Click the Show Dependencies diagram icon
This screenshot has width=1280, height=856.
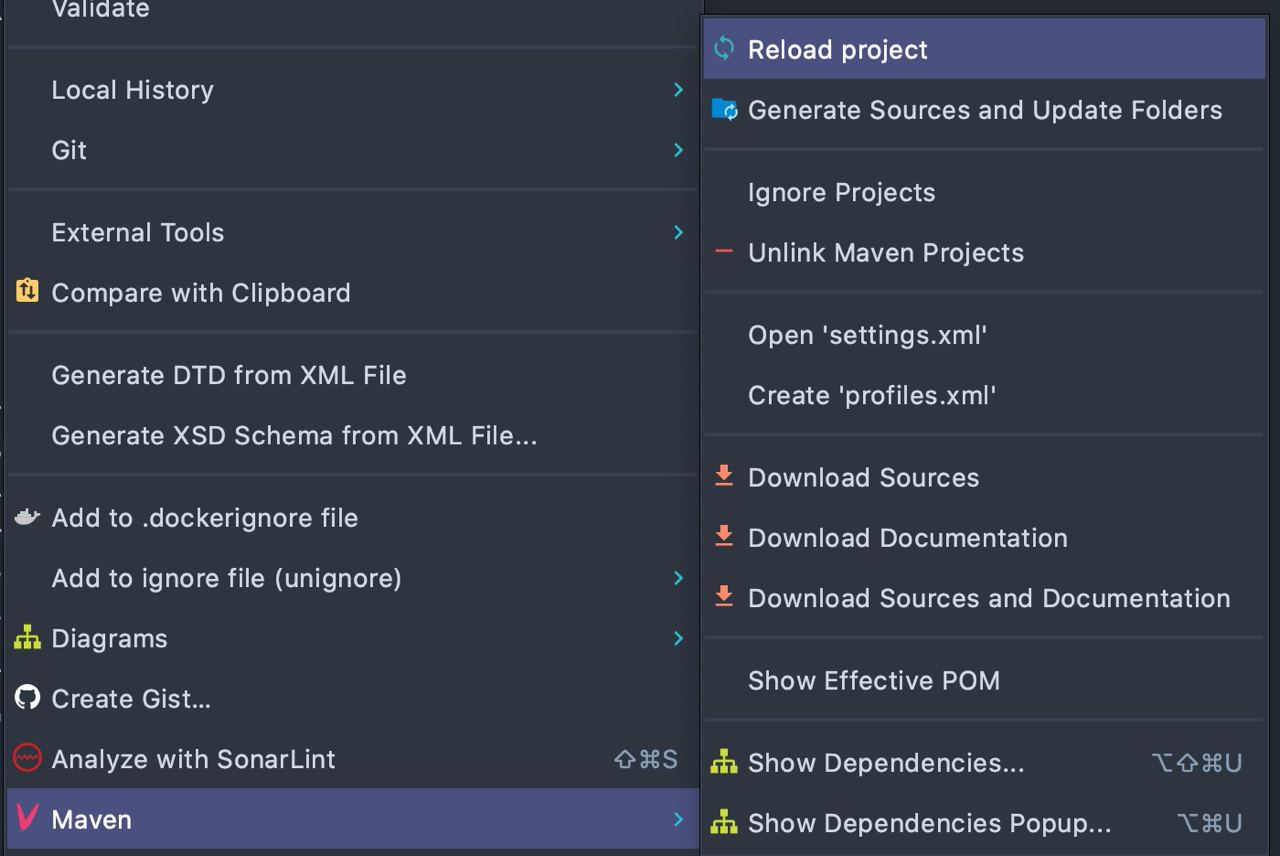(724, 763)
